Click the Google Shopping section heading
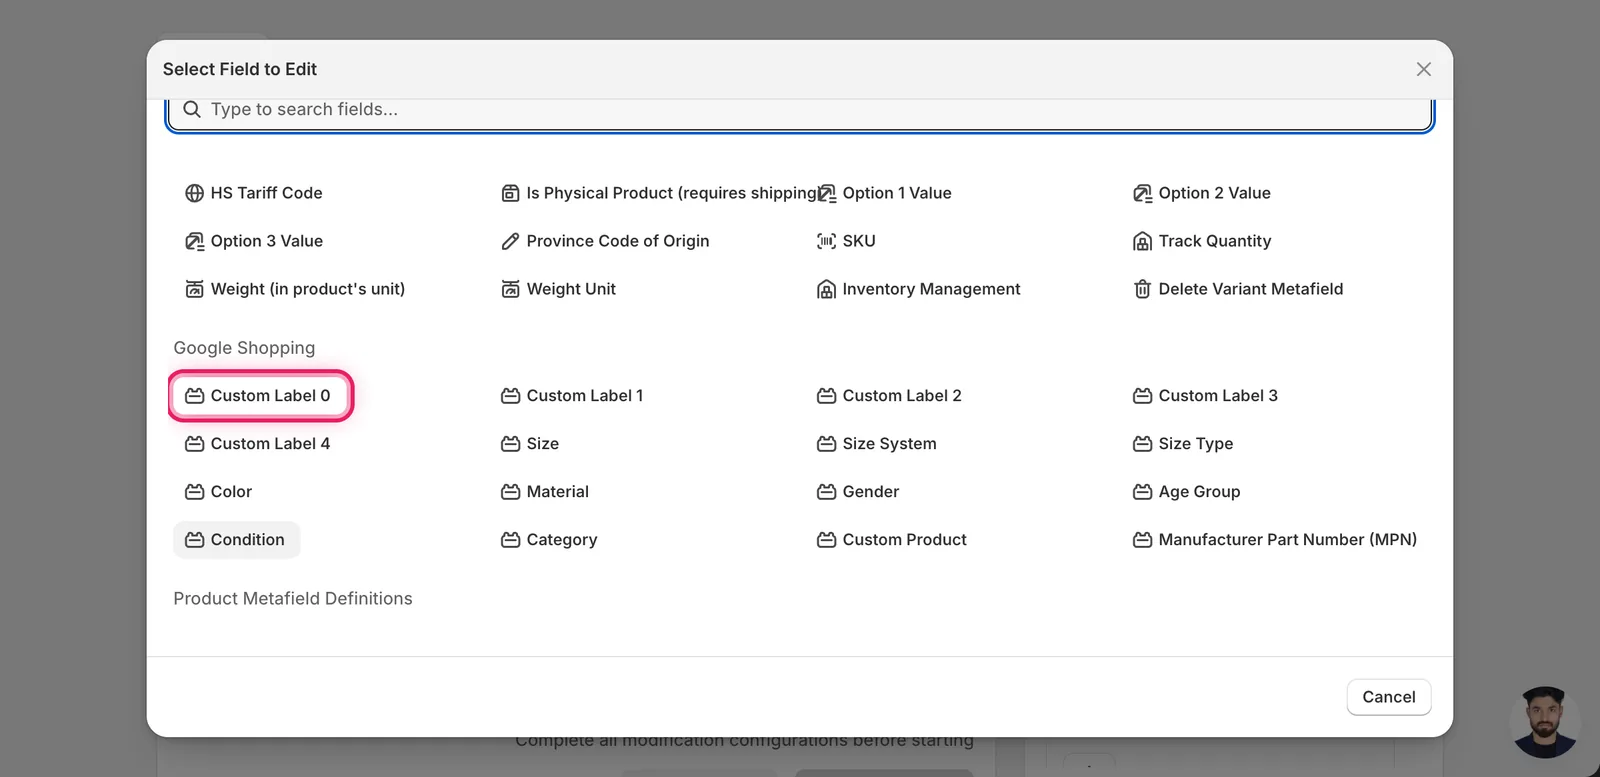Screen dimensions: 1600x777 [244, 348]
